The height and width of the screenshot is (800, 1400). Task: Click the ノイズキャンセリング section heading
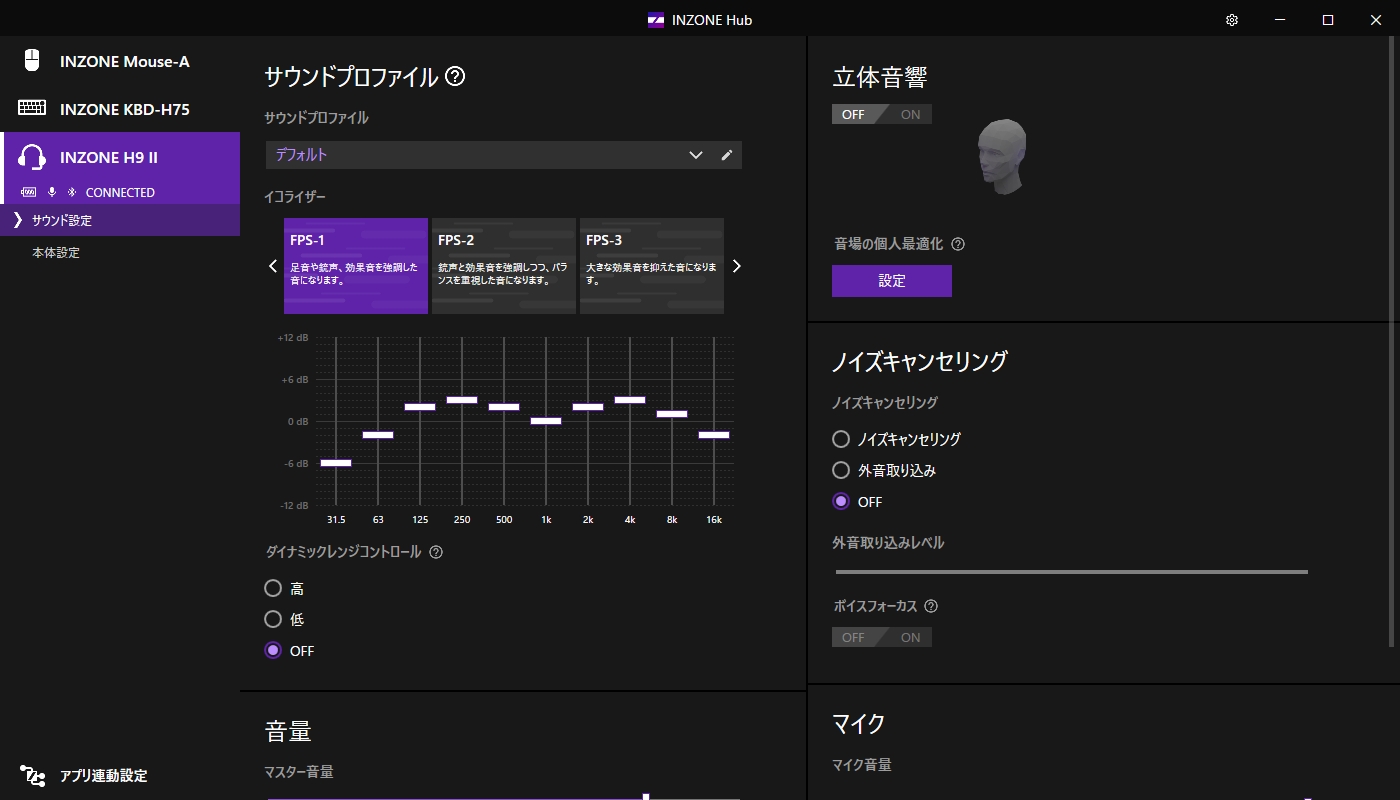(x=920, y=362)
